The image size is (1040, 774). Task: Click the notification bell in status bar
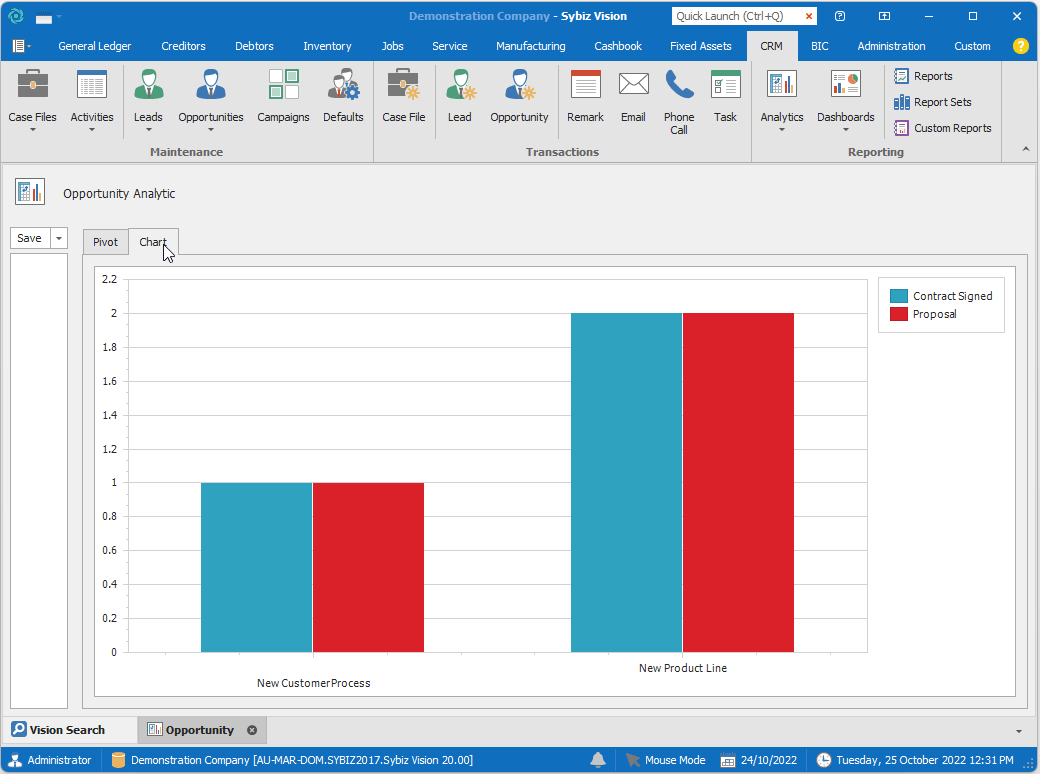click(598, 760)
